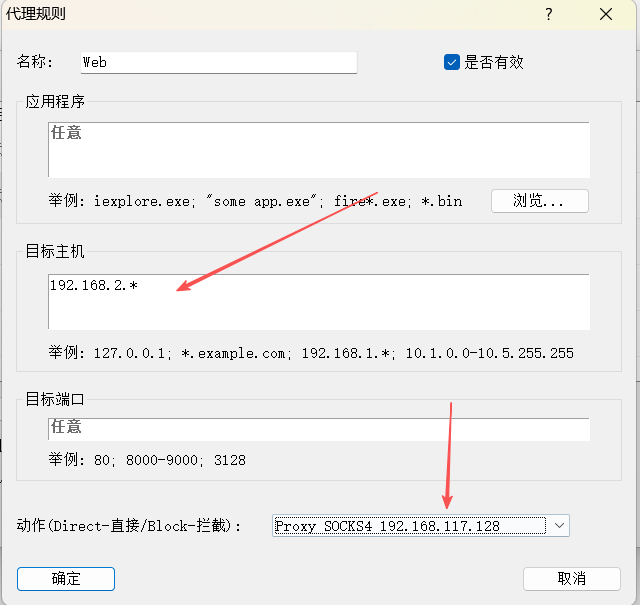Screen dimensions: 640x605
Task: Click the 浏览... button
Action: point(540,201)
